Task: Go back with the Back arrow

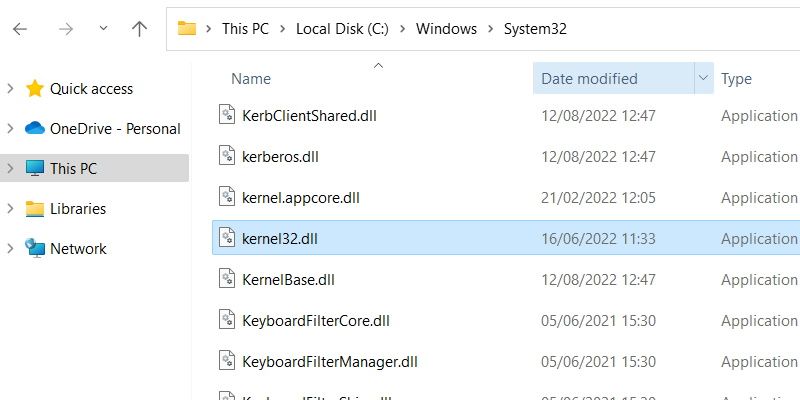Action: click(x=20, y=29)
